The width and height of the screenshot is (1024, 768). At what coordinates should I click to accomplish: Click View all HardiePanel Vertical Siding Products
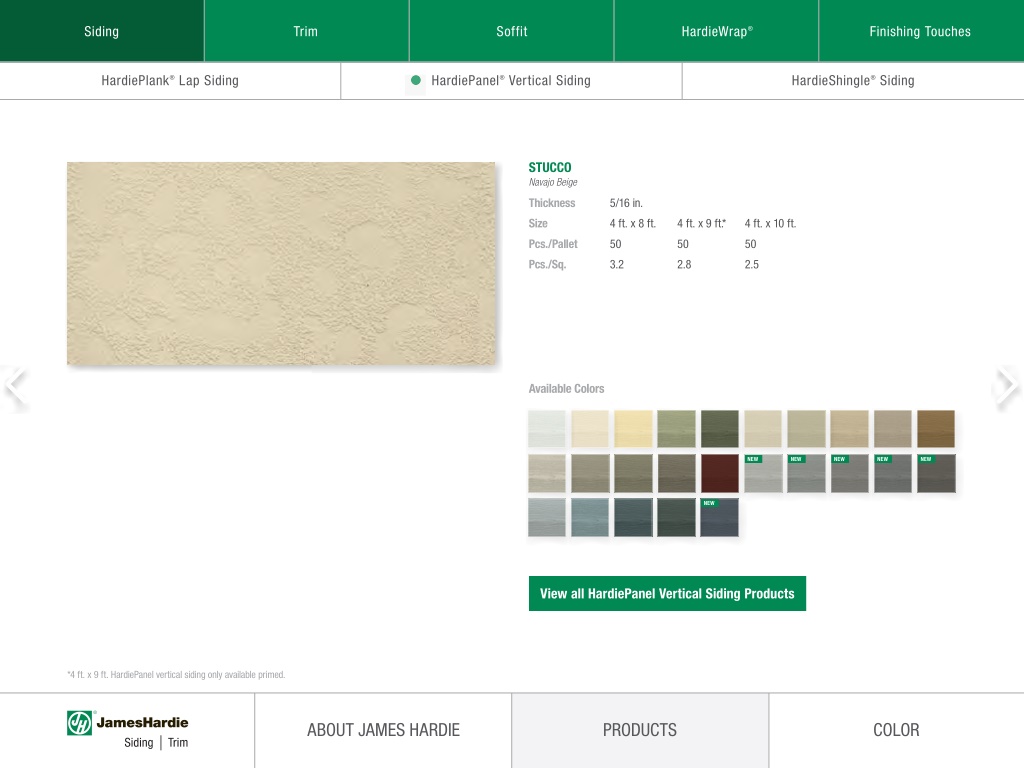[x=667, y=594]
